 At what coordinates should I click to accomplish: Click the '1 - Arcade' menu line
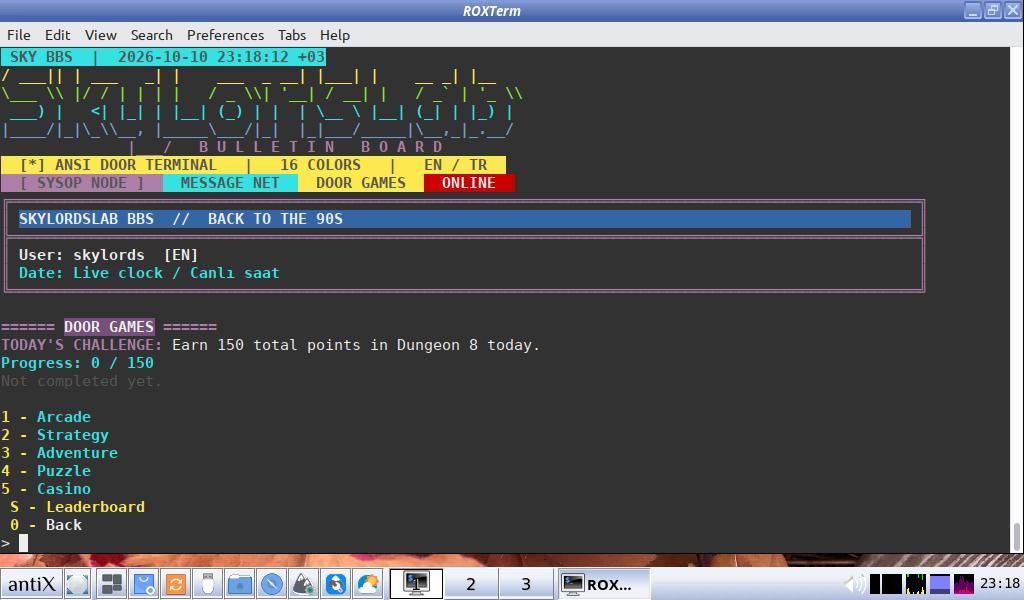pos(46,417)
